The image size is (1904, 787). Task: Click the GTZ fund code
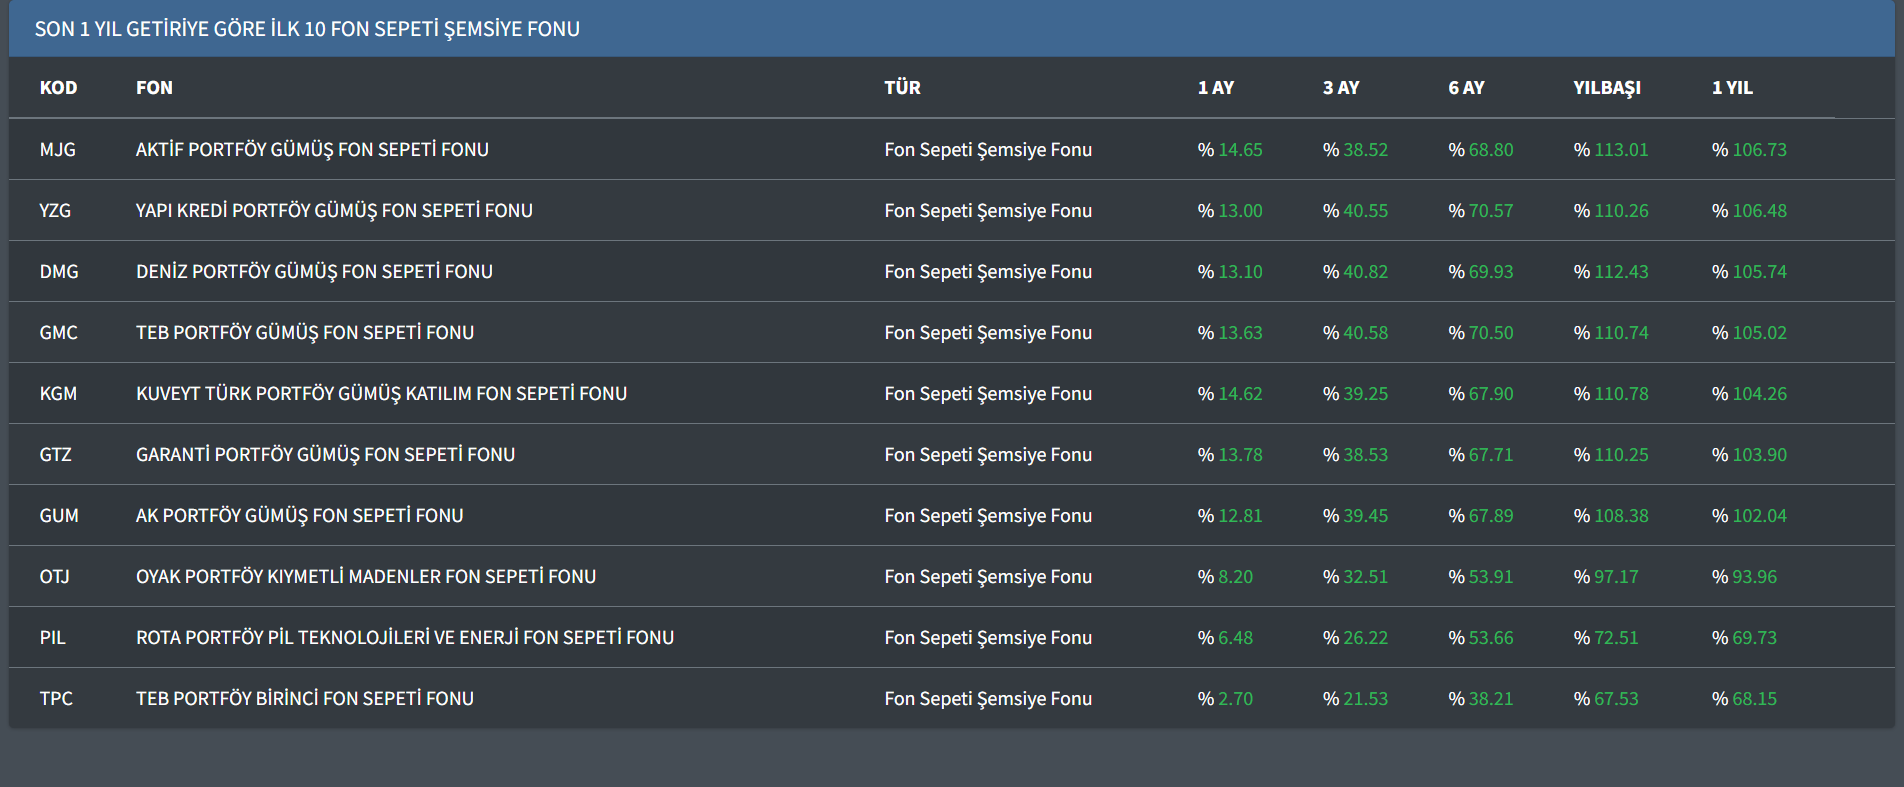tap(55, 455)
